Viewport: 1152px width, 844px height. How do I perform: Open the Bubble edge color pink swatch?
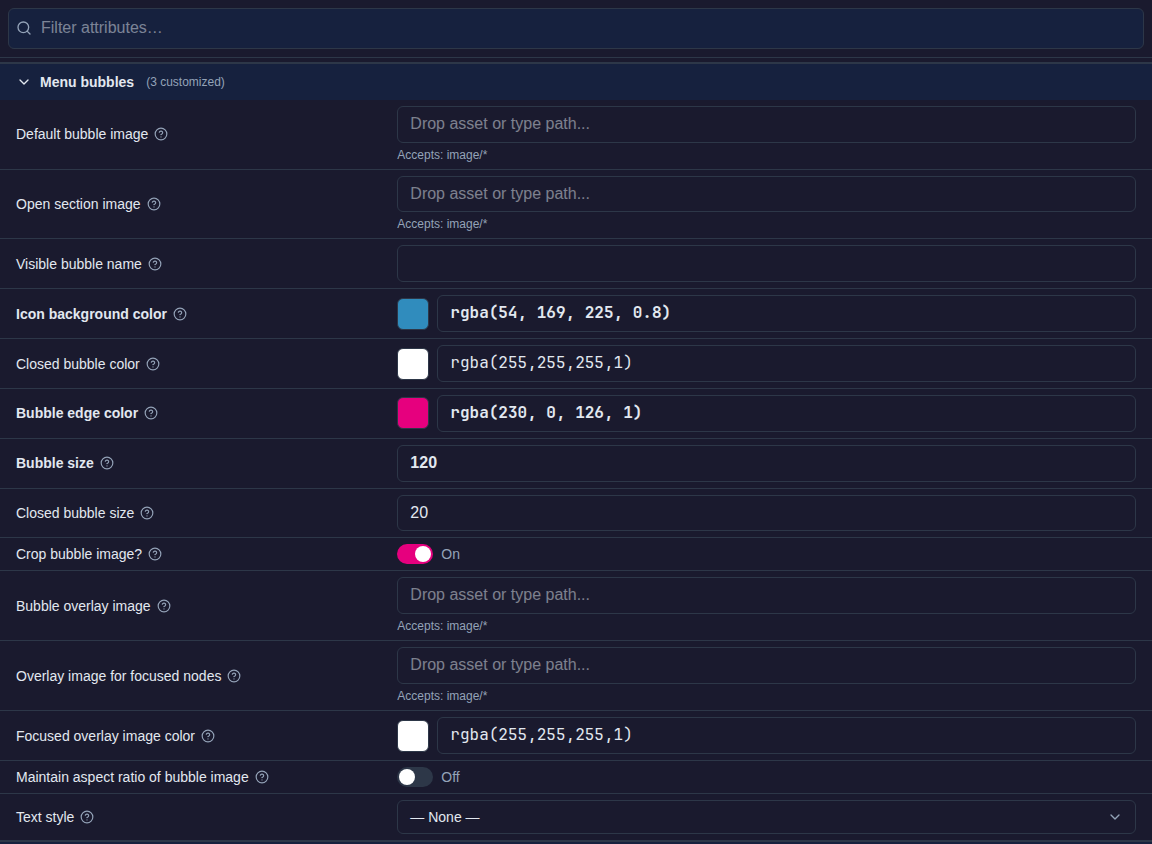point(413,413)
